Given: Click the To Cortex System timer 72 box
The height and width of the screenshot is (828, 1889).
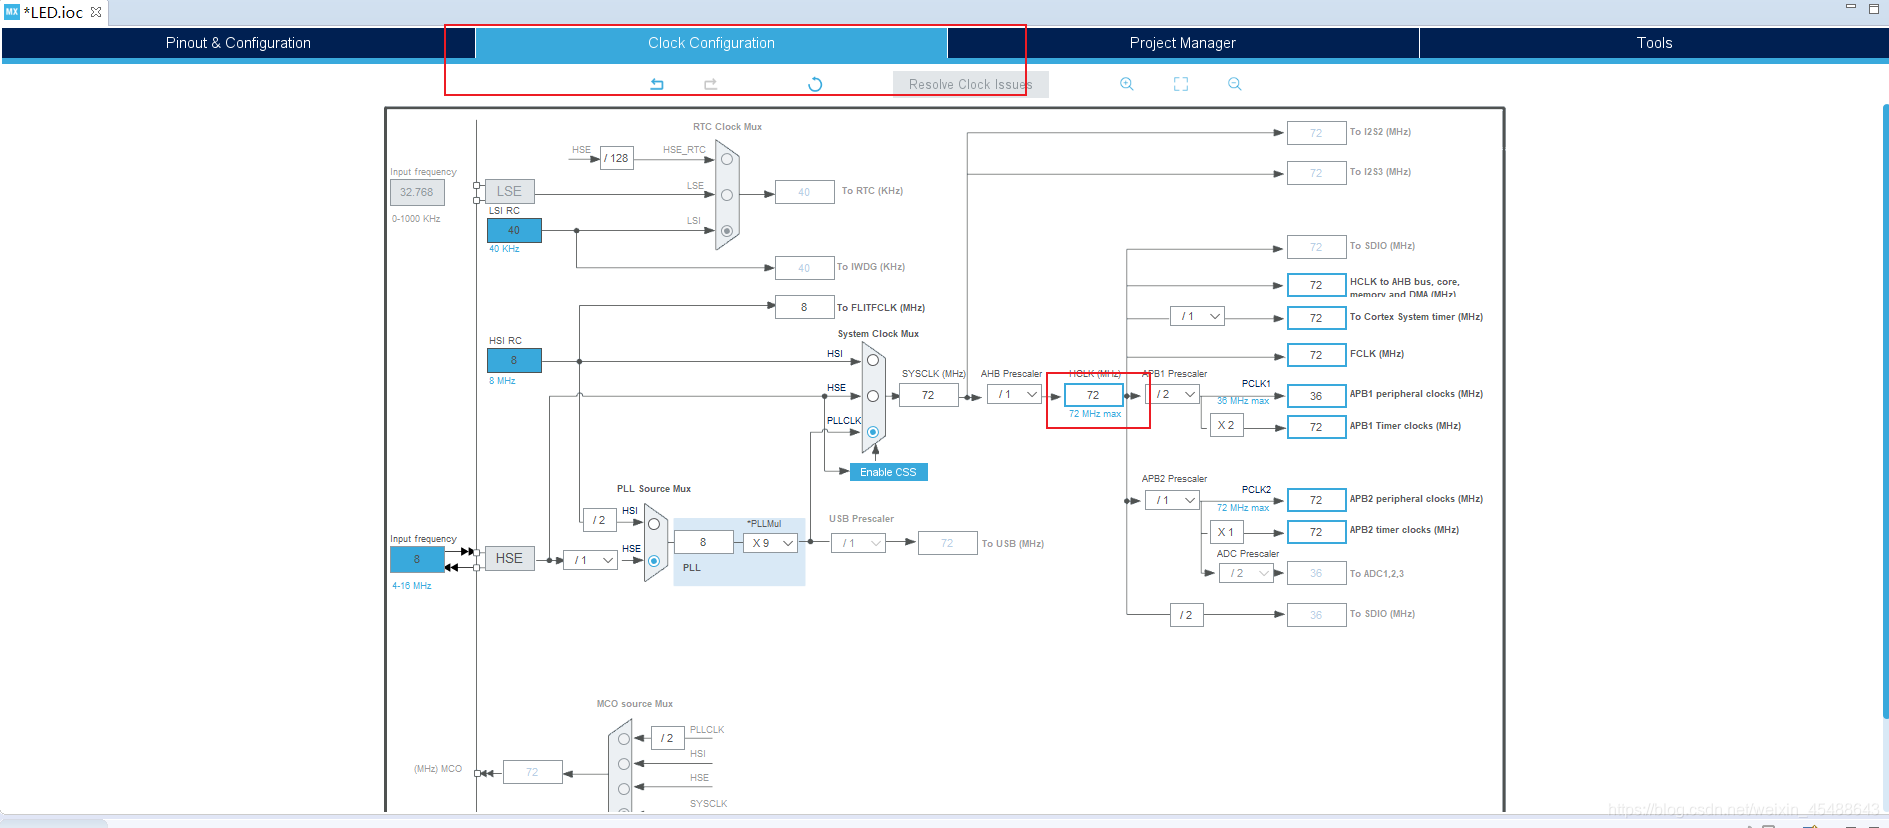Looking at the screenshot, I should pyautogui.click(x=1316, y=318).
